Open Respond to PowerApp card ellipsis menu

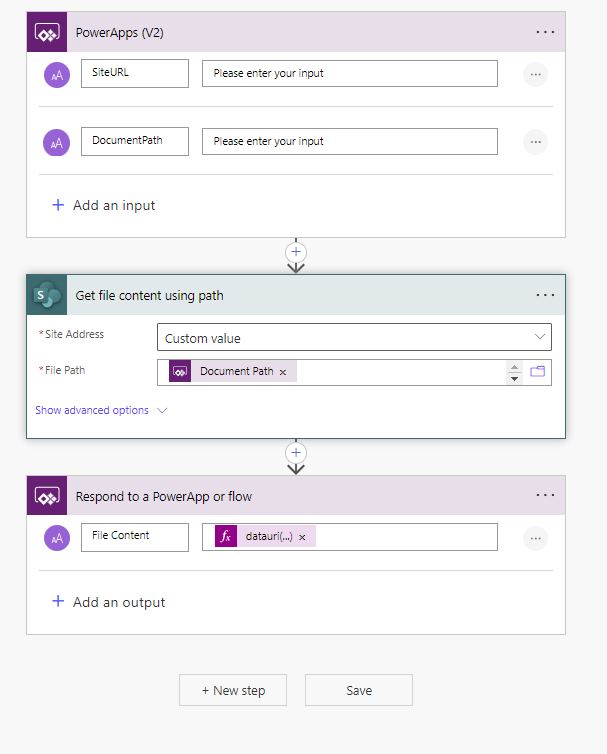pos(545,495)
